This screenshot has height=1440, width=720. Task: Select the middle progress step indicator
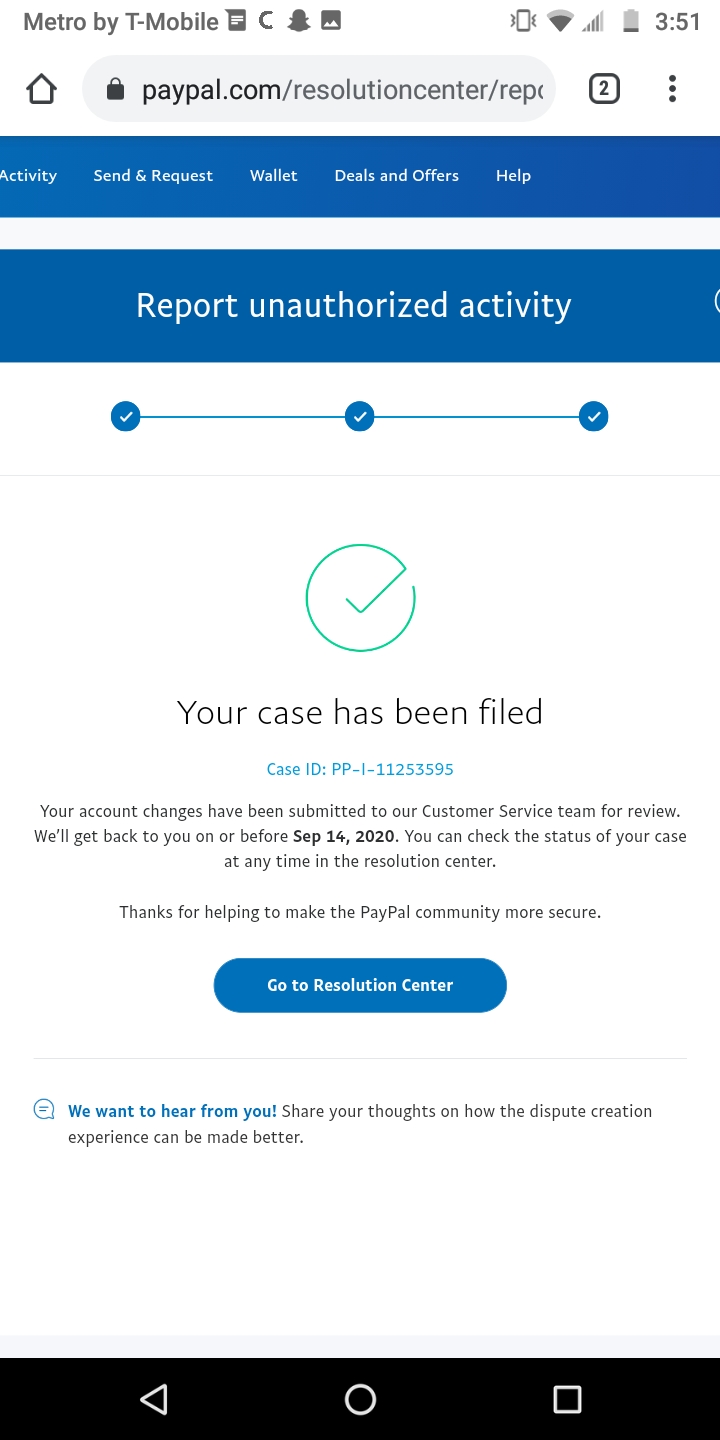point(360,416)
